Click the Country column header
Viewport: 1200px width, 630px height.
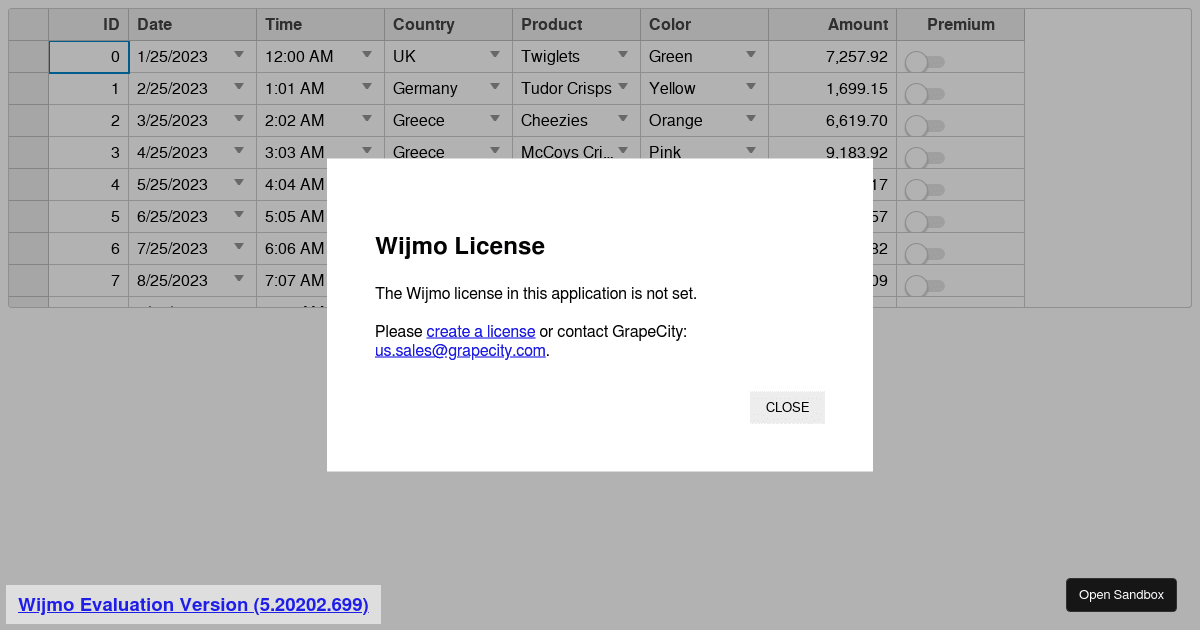click(448, 24)
